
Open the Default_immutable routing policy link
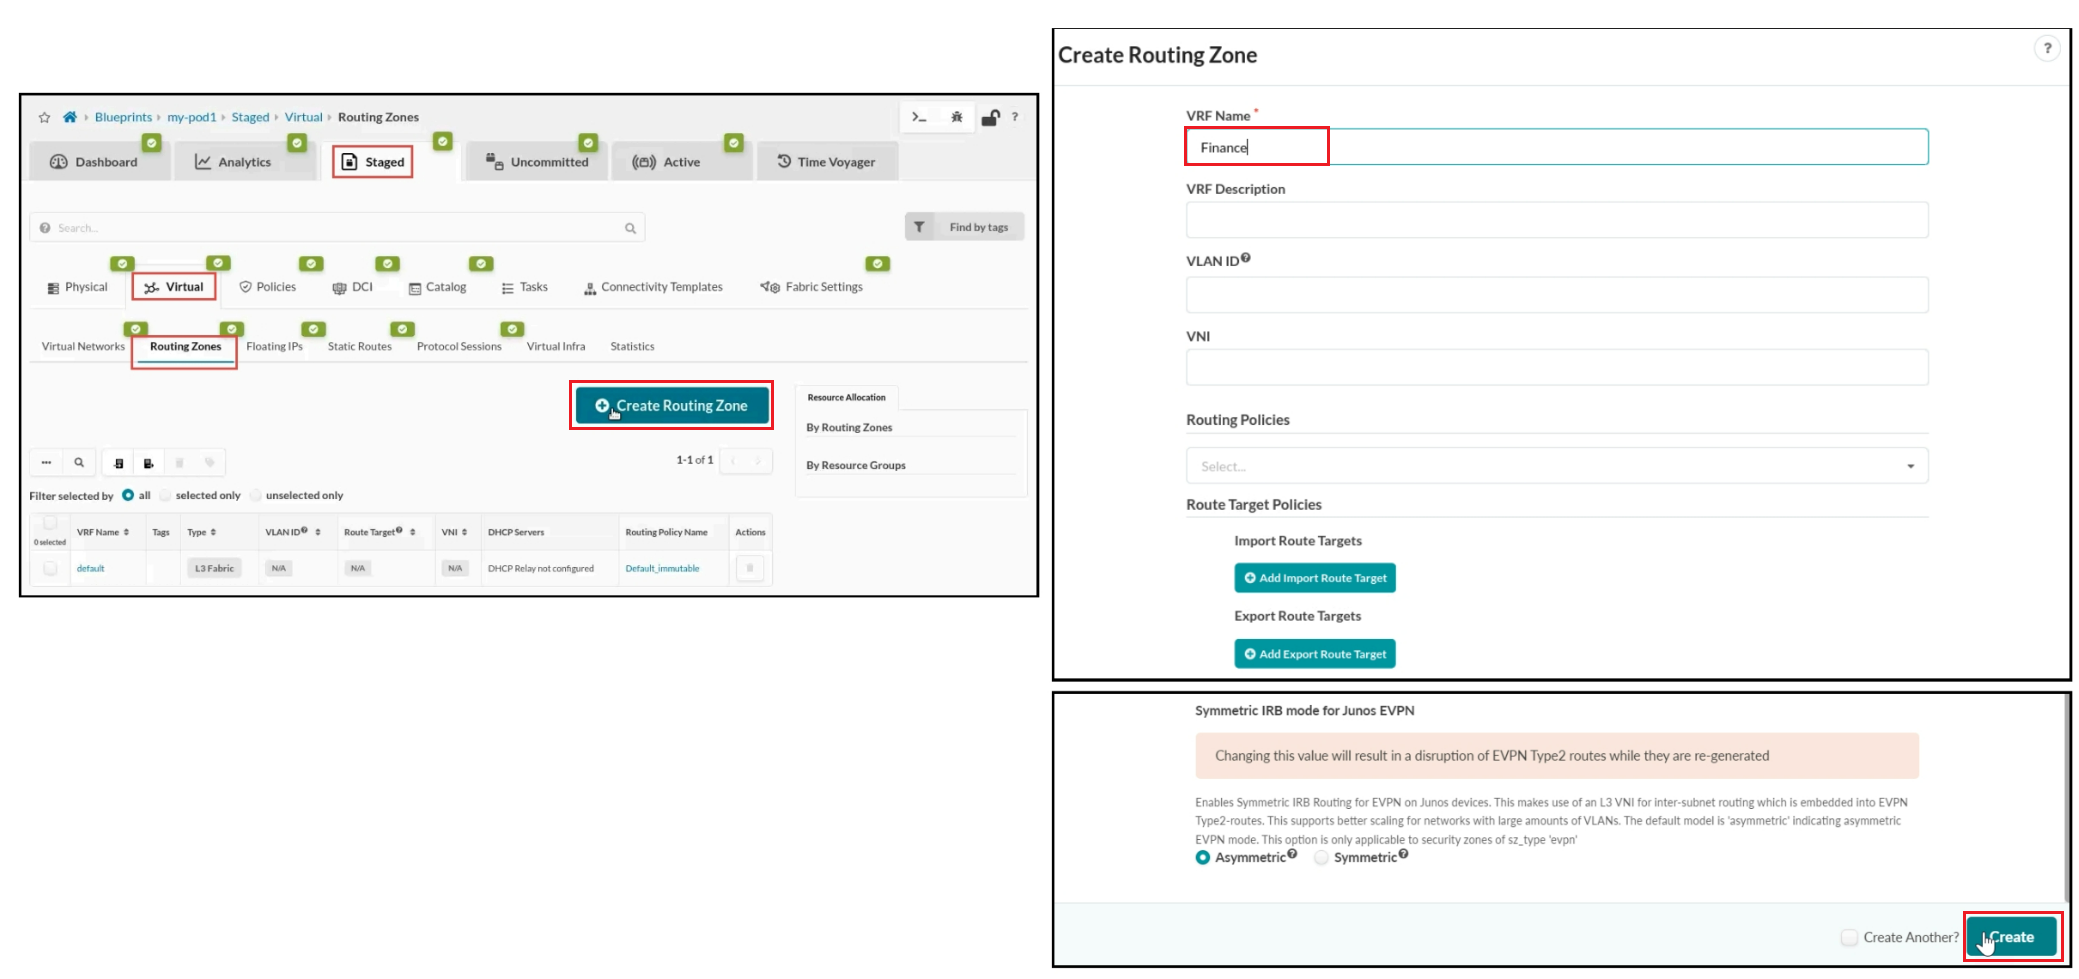point(662,568)
